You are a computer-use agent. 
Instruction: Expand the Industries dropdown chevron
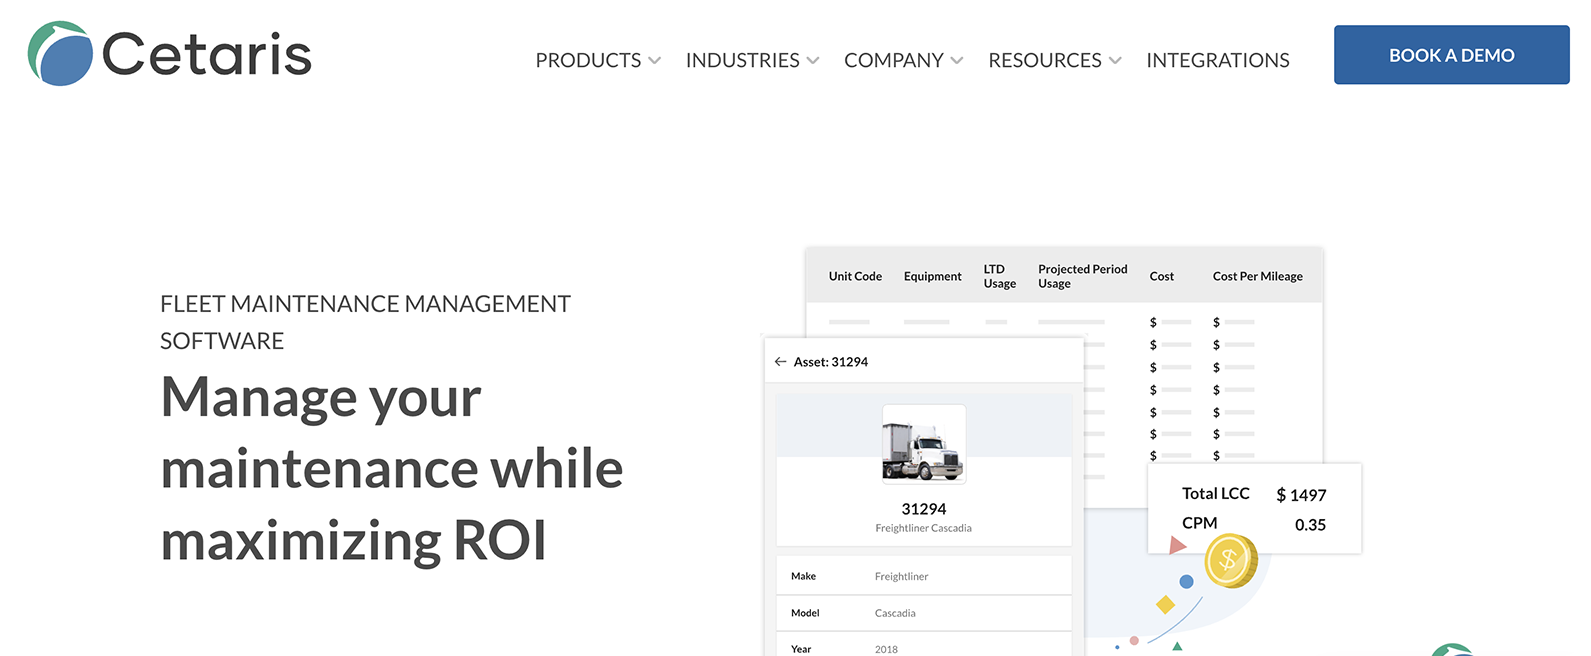(813, 61)
